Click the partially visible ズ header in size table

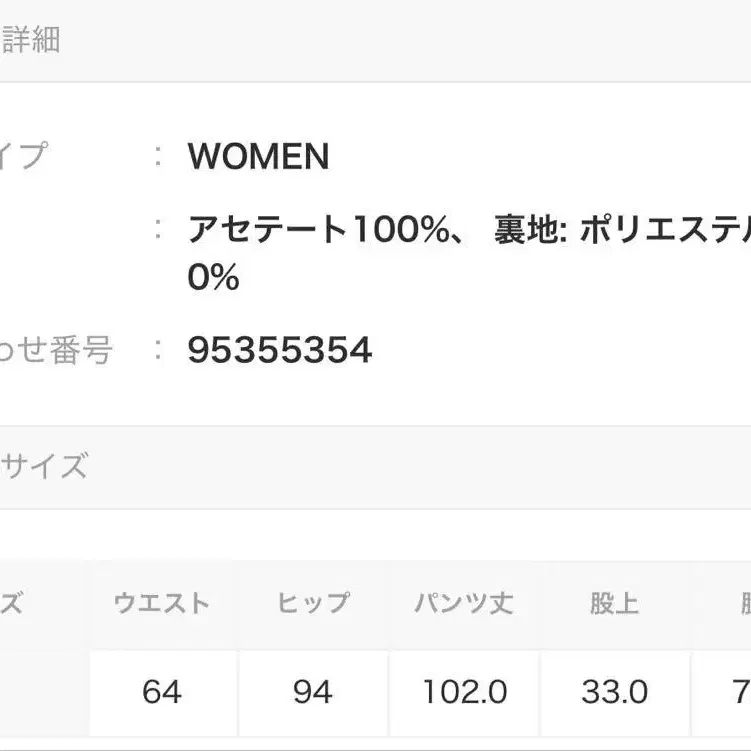click(12, 603)
